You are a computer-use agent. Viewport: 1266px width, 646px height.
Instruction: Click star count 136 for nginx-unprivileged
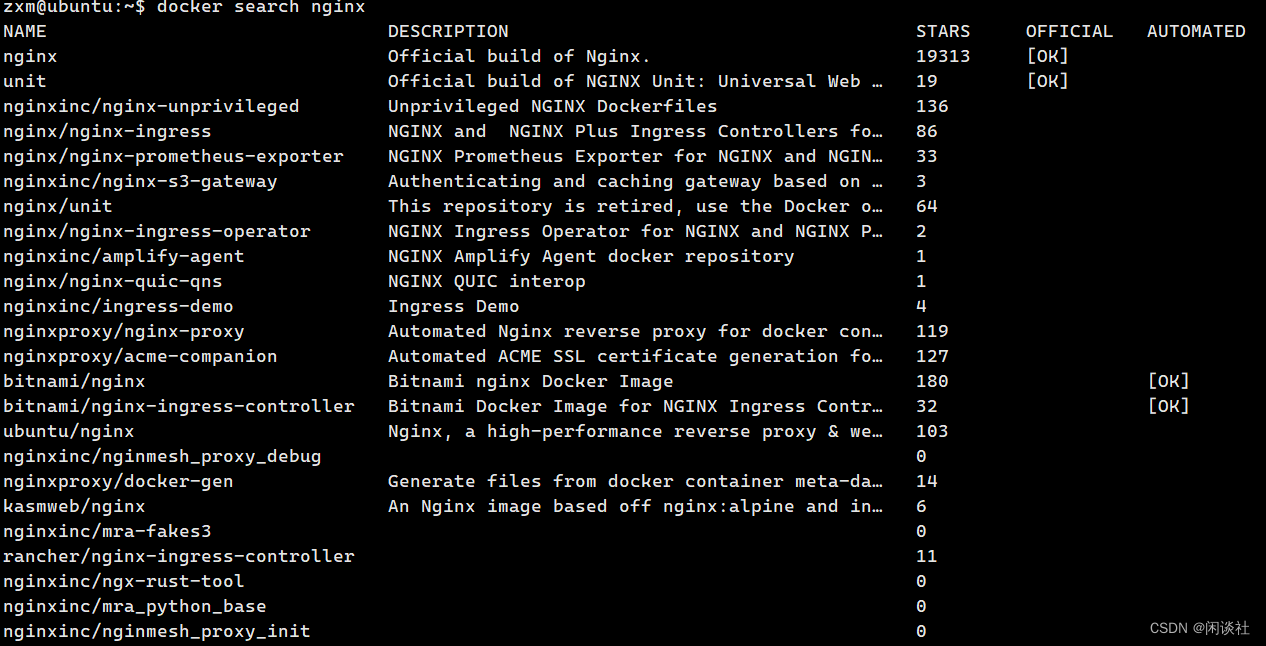932,106
